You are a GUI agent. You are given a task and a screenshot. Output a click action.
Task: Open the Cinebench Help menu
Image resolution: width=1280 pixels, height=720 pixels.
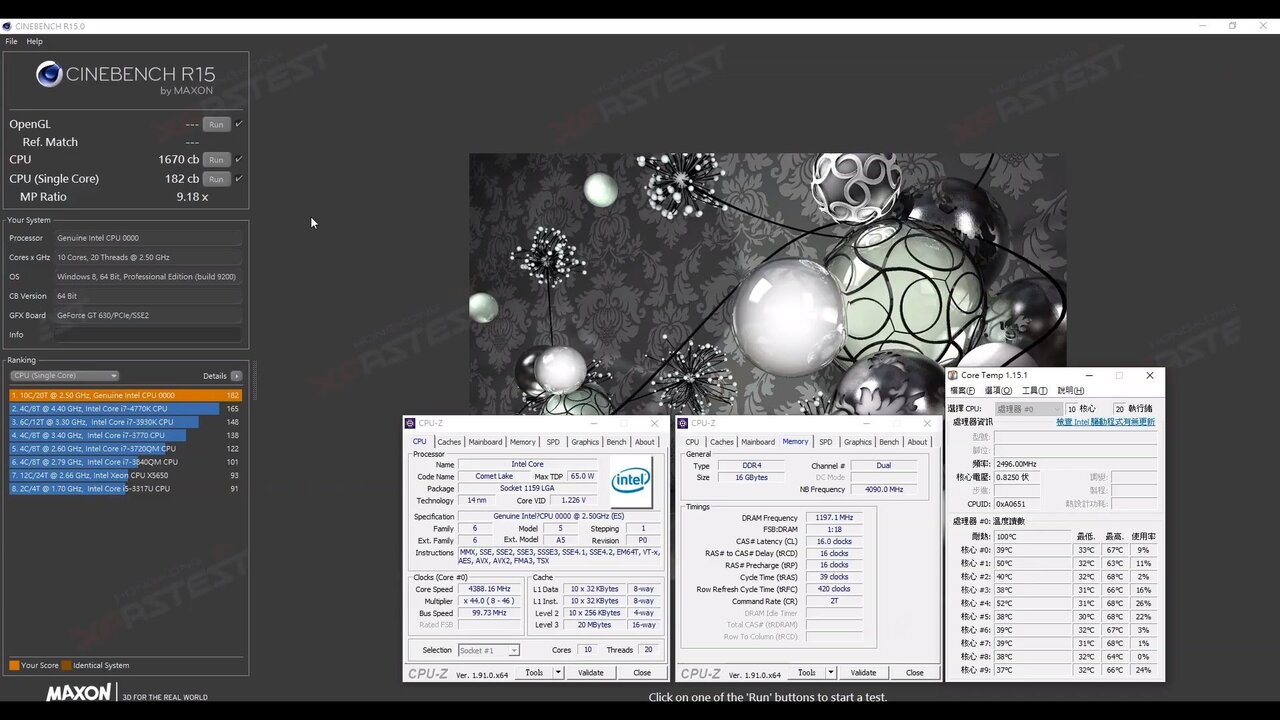click(34, 42)
